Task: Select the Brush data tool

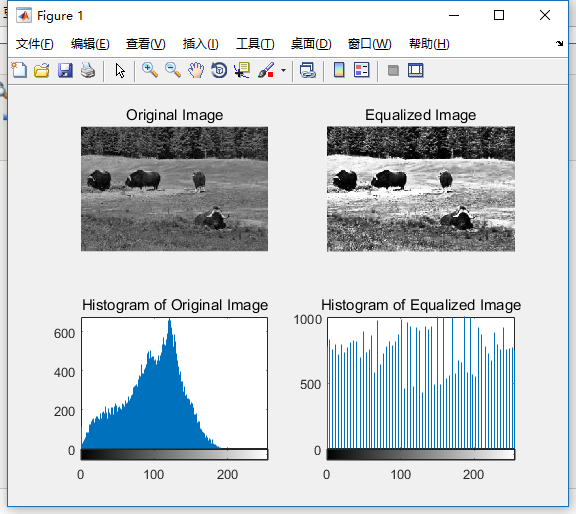Action: pyautogui.click(x=266, y=70)
